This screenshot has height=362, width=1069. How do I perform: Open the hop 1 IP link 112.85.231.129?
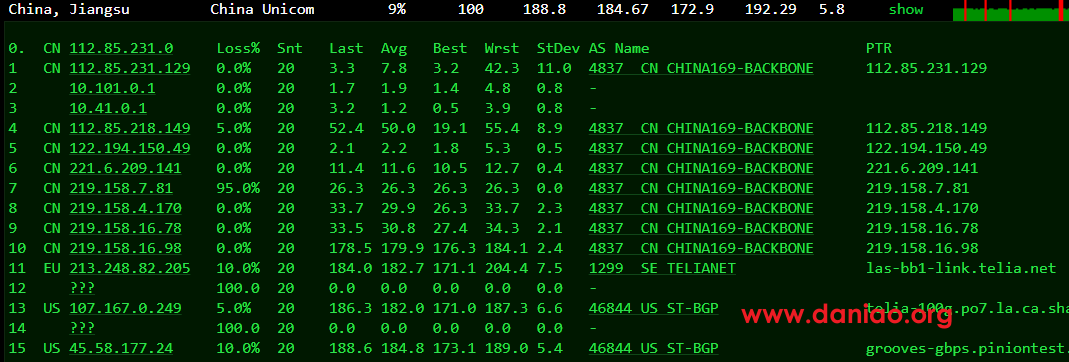click(130, 68)
